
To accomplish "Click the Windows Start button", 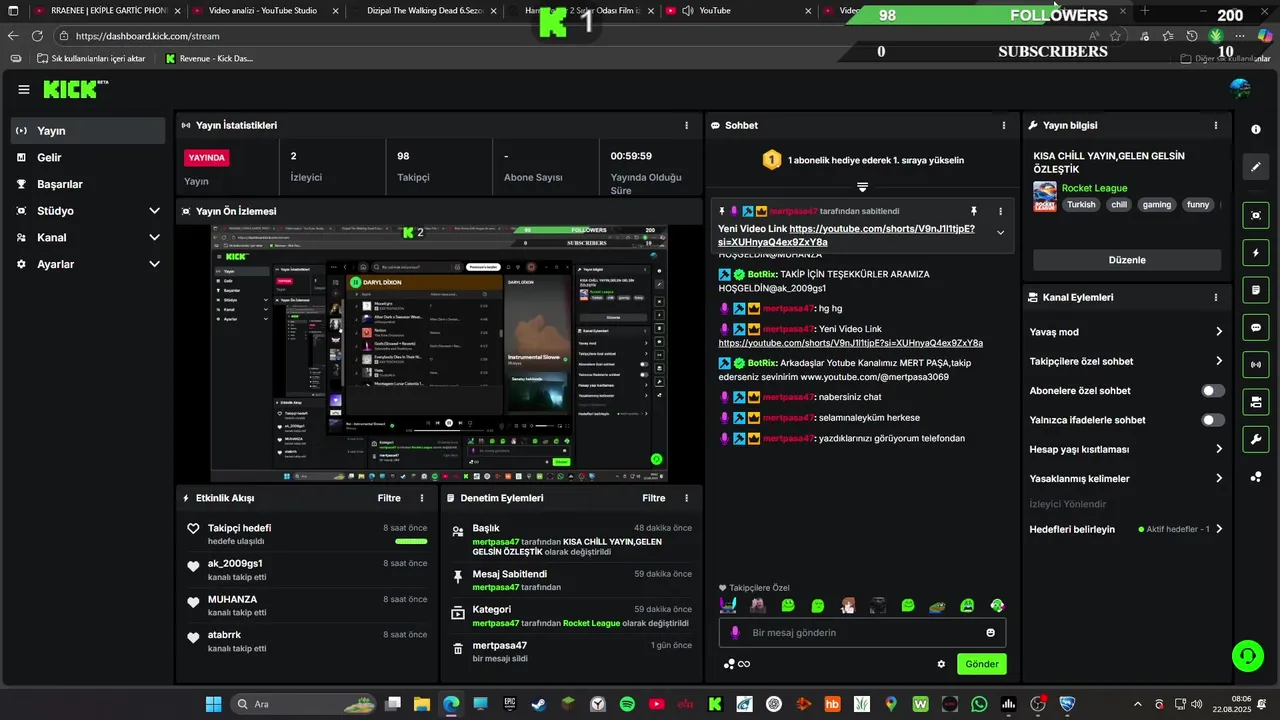I will click(x=213, y=704).
